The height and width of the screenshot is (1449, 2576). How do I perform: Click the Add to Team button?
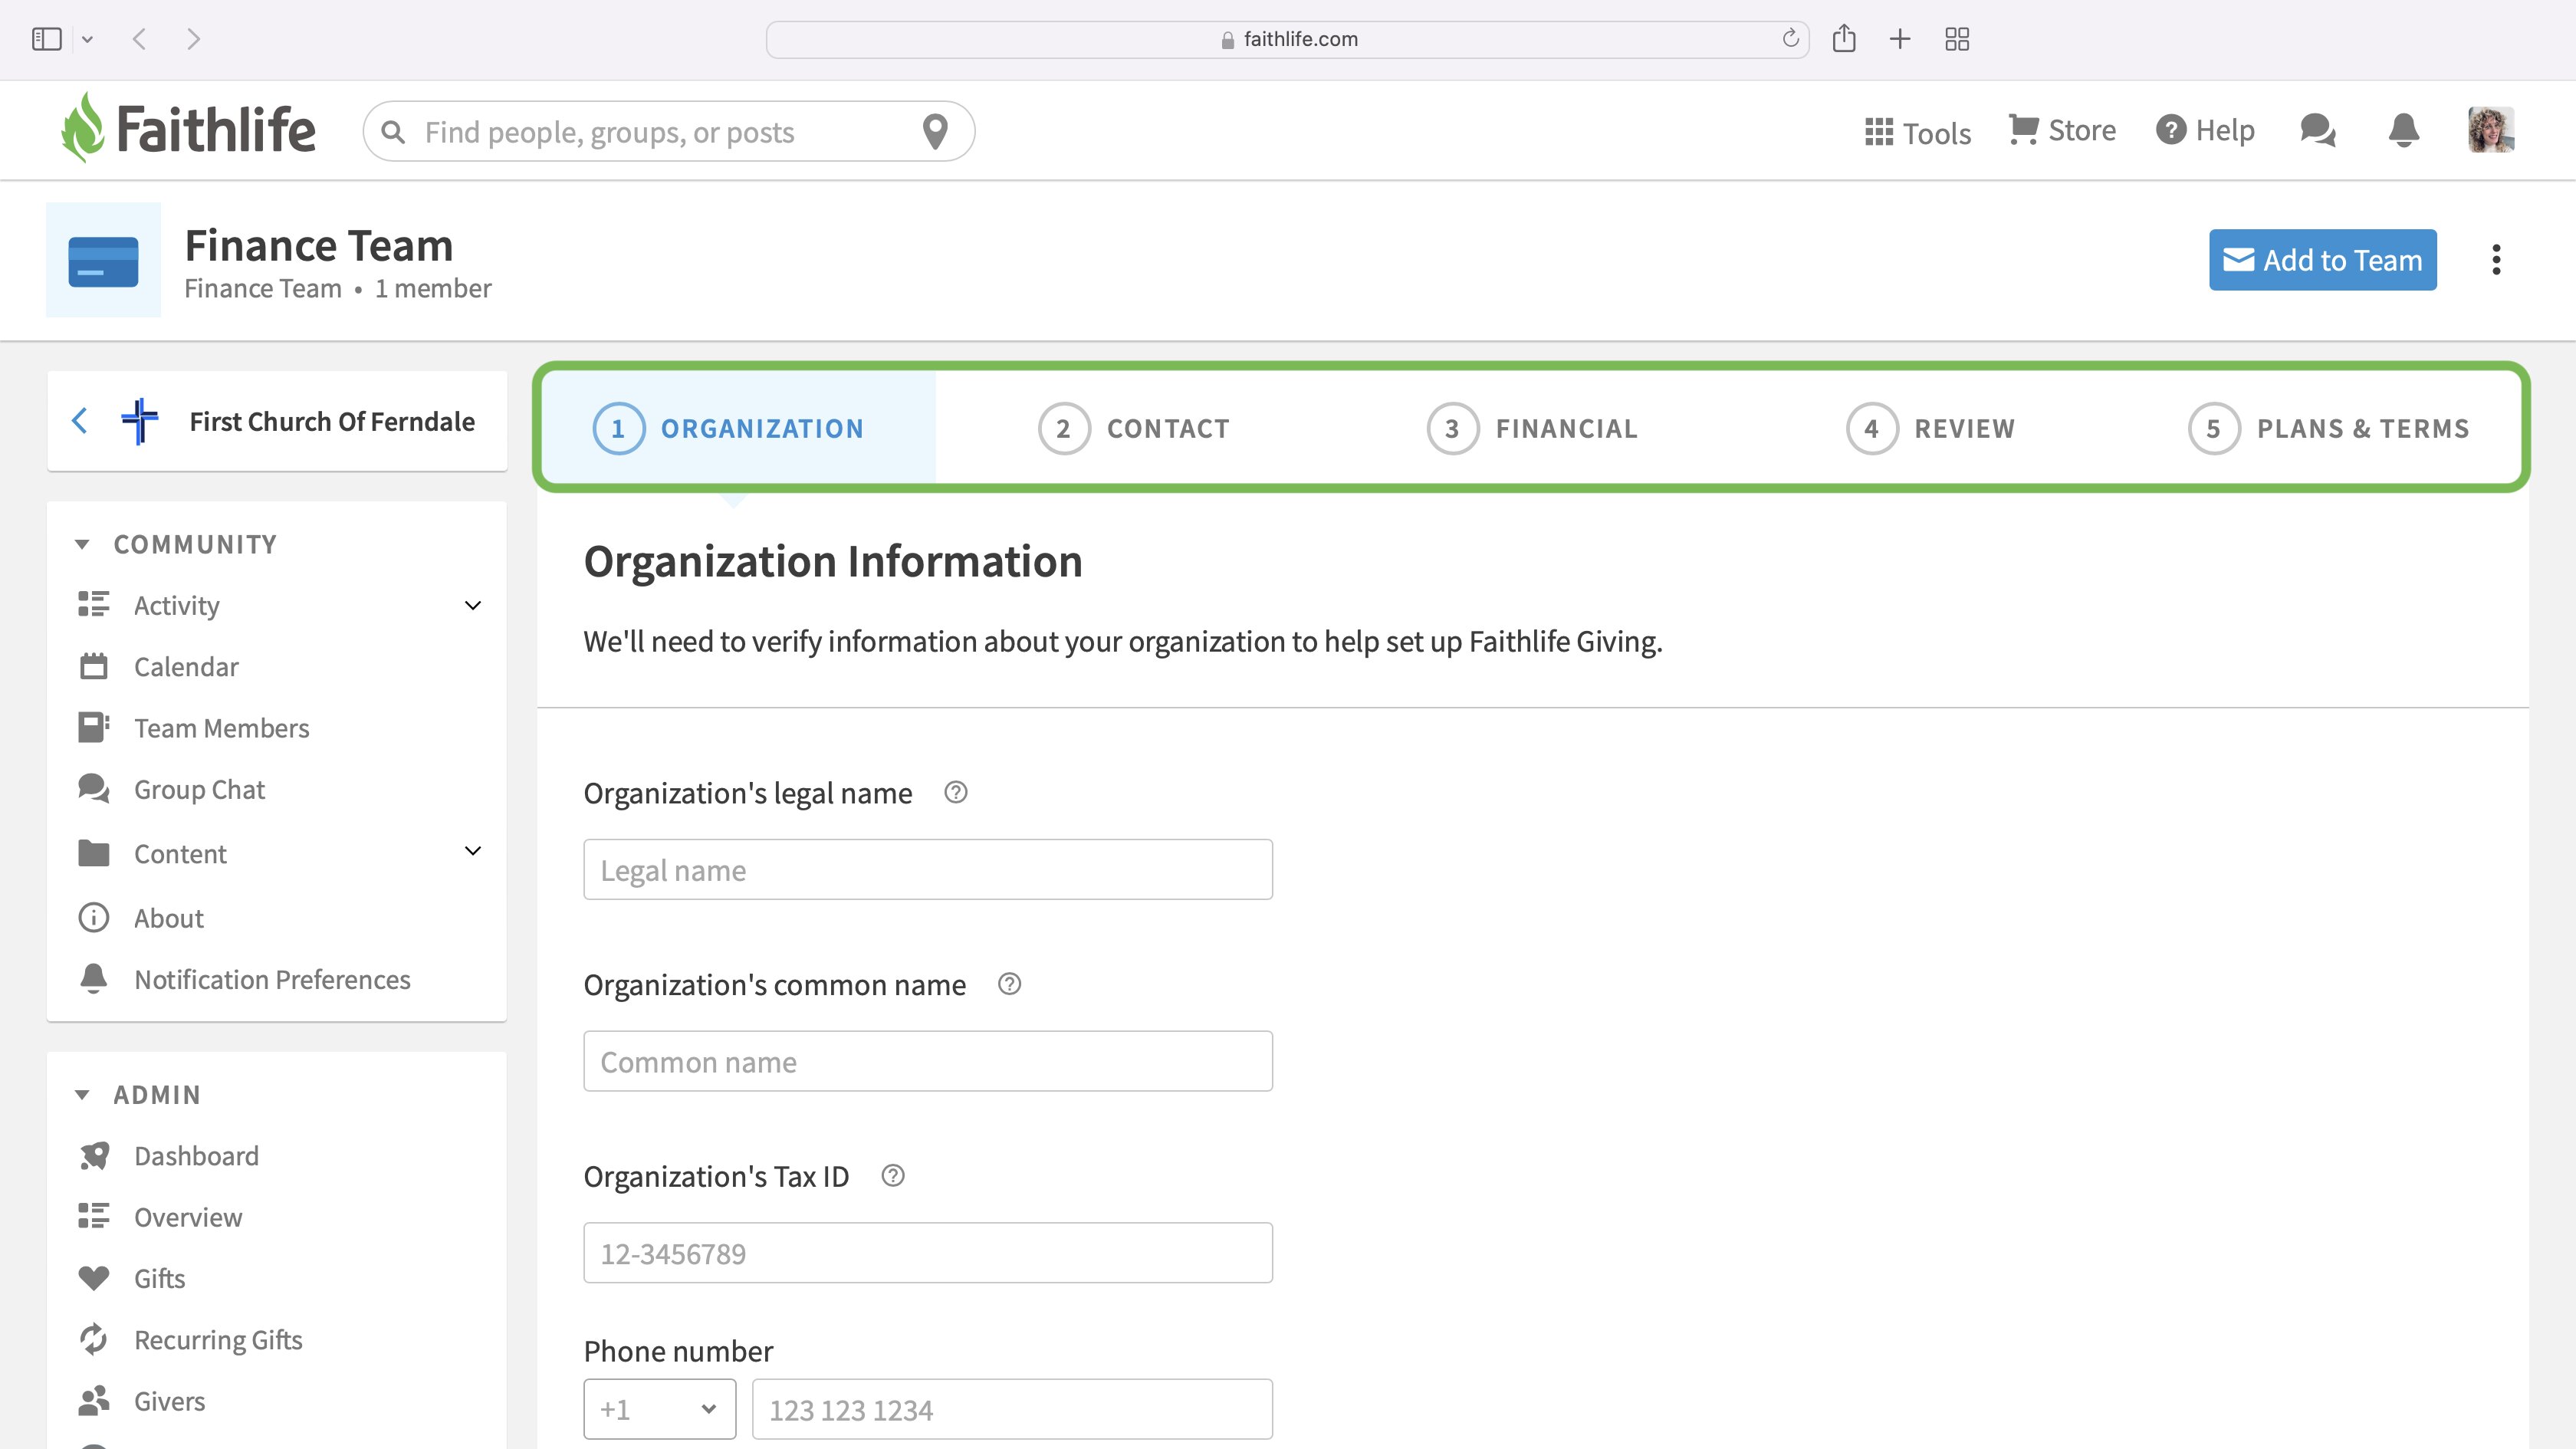pyautogui.click(x=2322, y=260)
